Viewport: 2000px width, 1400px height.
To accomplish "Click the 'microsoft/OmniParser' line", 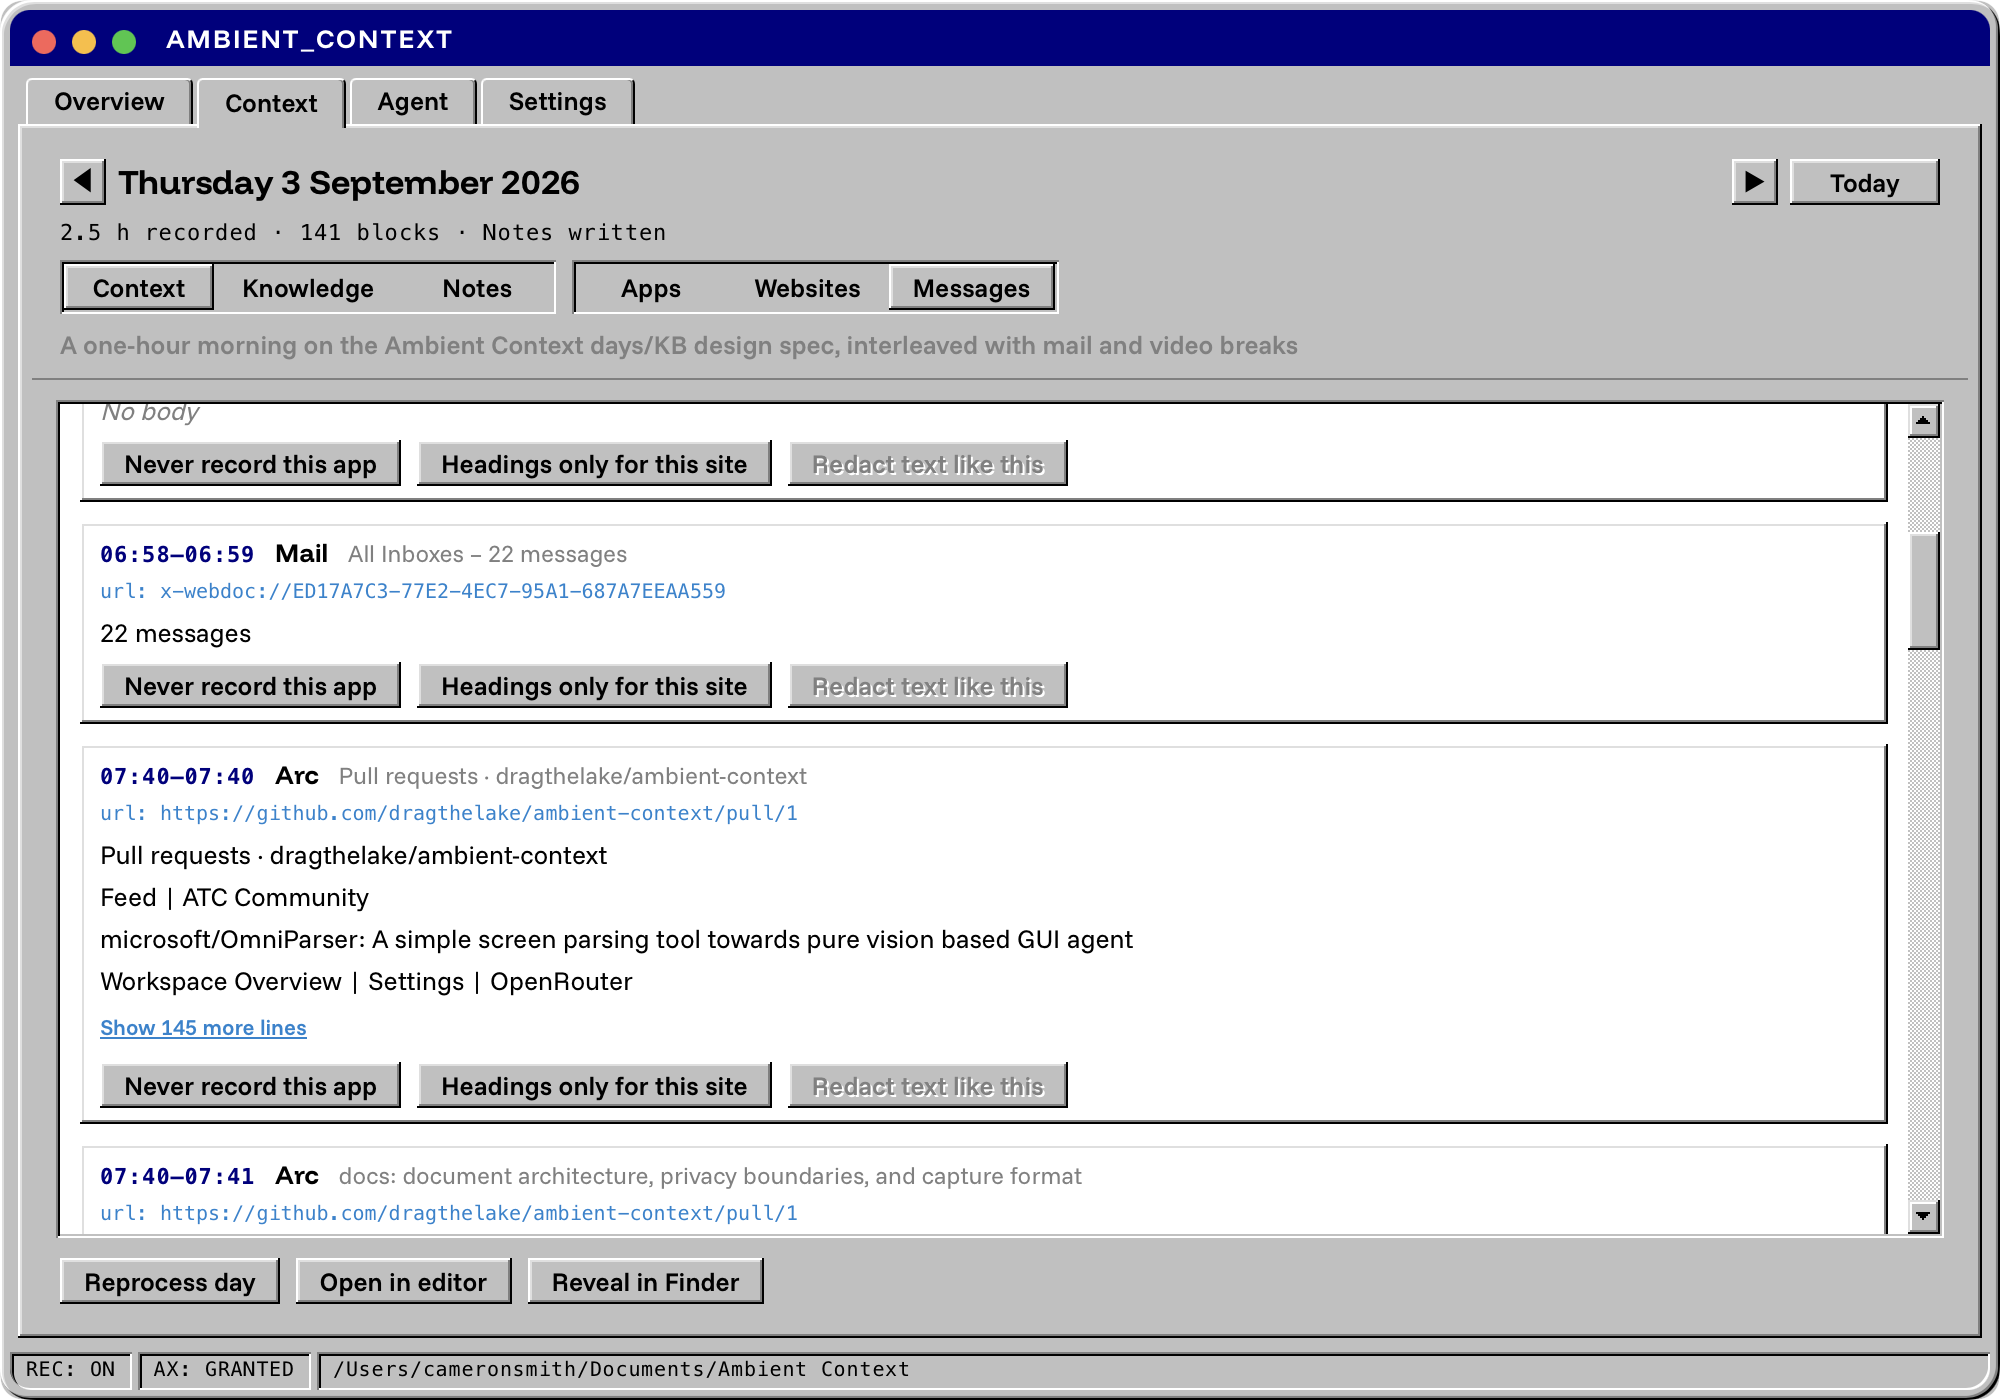I will [616, 940].
